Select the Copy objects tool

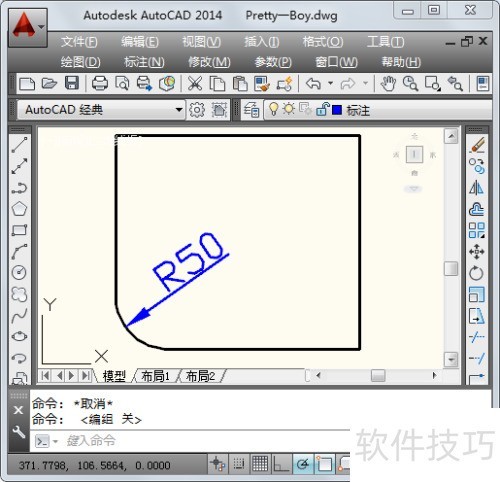point(477,166)
